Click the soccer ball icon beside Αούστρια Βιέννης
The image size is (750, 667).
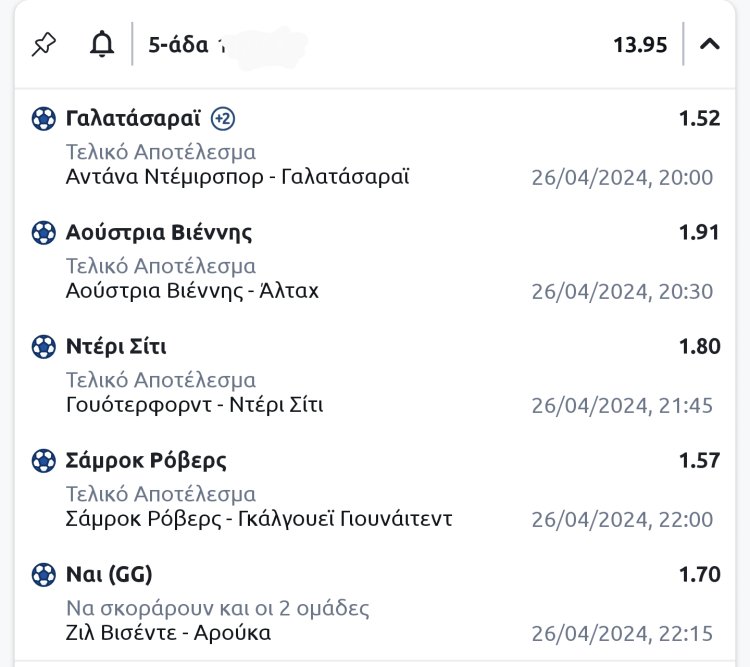click(x=44, y=233)
